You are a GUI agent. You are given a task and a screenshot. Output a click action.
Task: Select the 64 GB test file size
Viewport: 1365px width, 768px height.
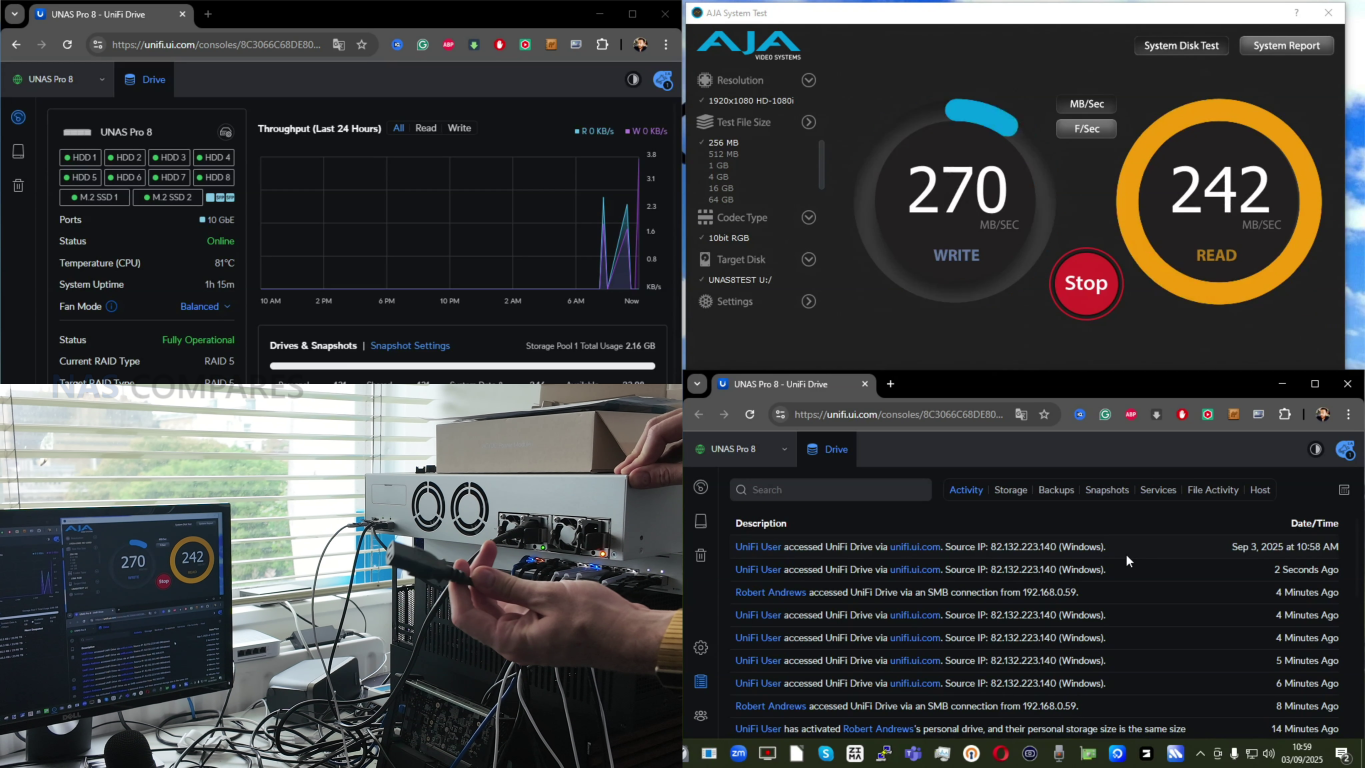[x=721, y=199]
